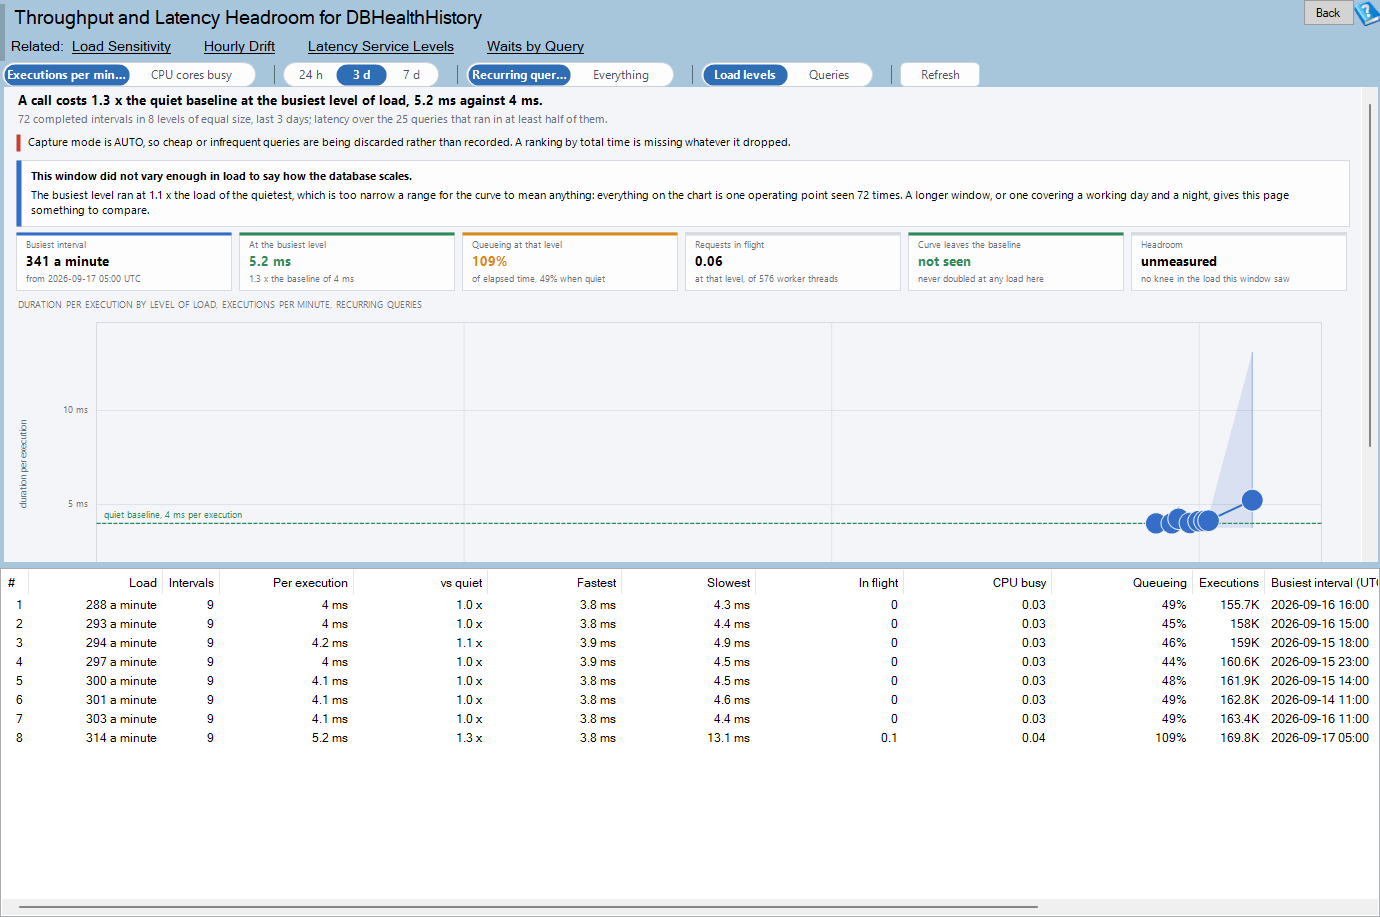Select the 7 d time window
This screenshot has height=917, width=1380.
[x=411, y=75]
